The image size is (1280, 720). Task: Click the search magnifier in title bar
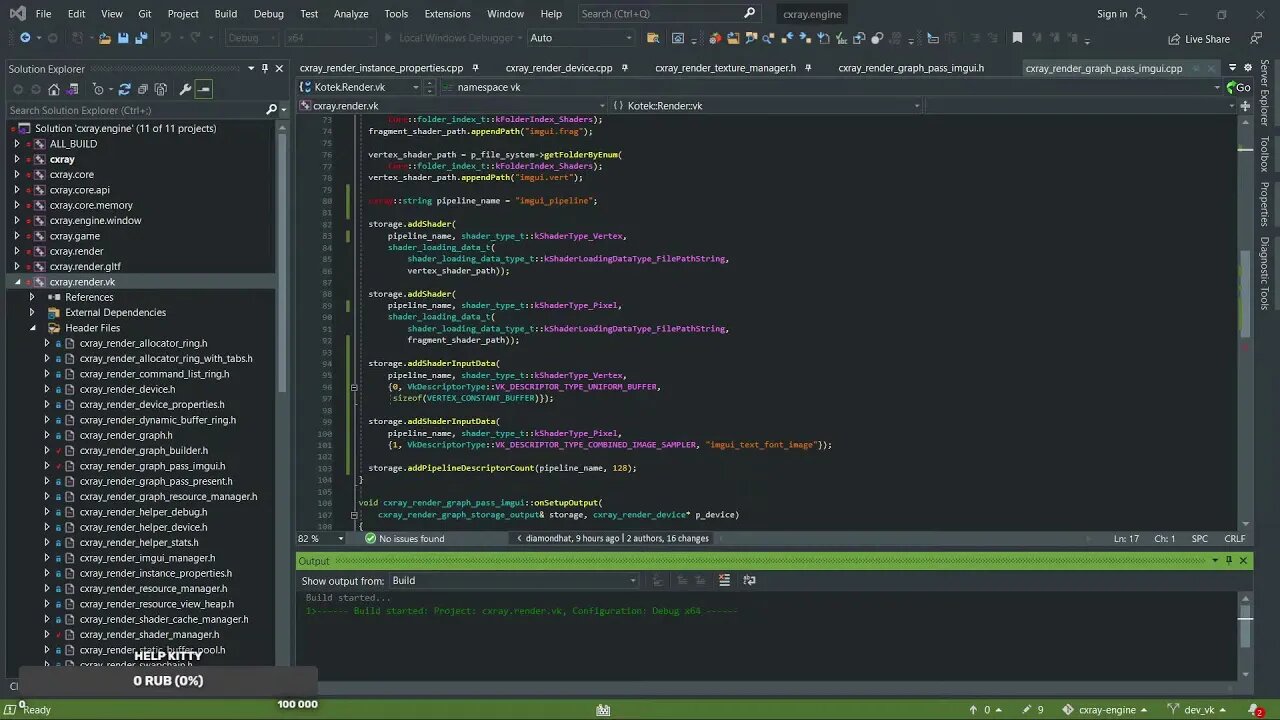click(x=750, y=13)
